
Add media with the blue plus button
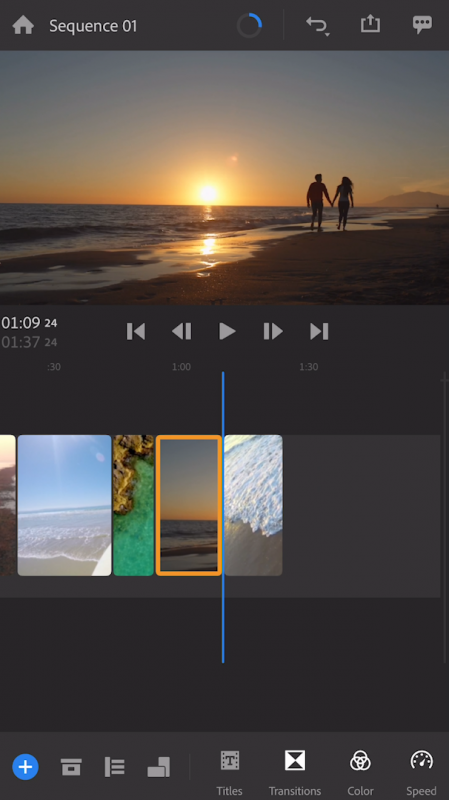coord(26,766)
